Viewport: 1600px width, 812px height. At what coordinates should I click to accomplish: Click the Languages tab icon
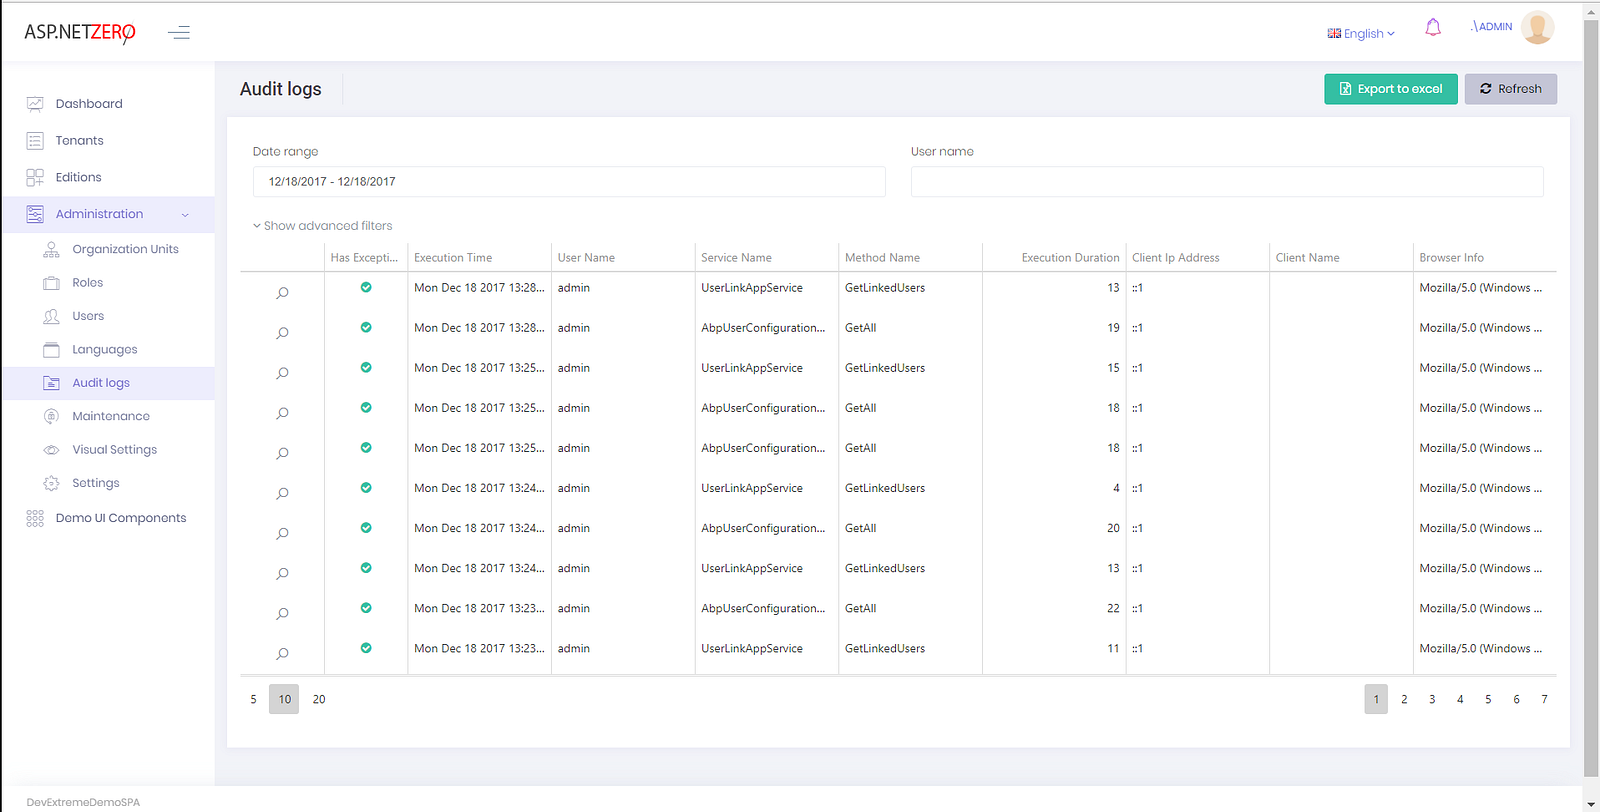51,350
